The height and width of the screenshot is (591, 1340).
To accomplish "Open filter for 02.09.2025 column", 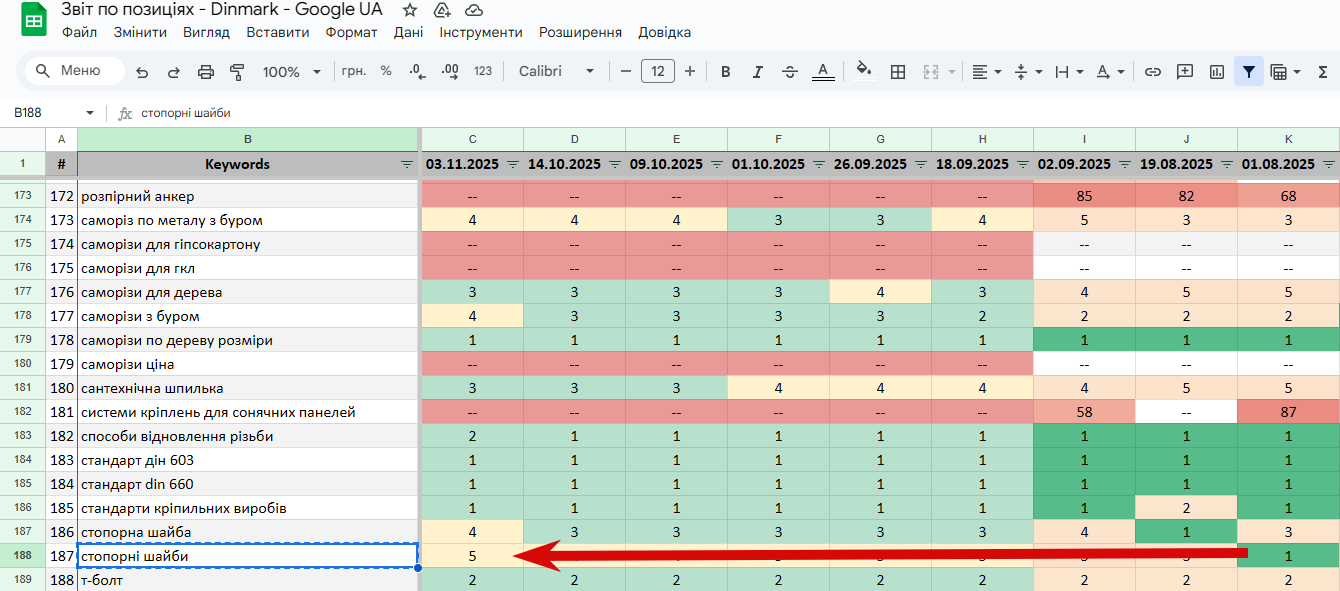I will click(1125, 164).
